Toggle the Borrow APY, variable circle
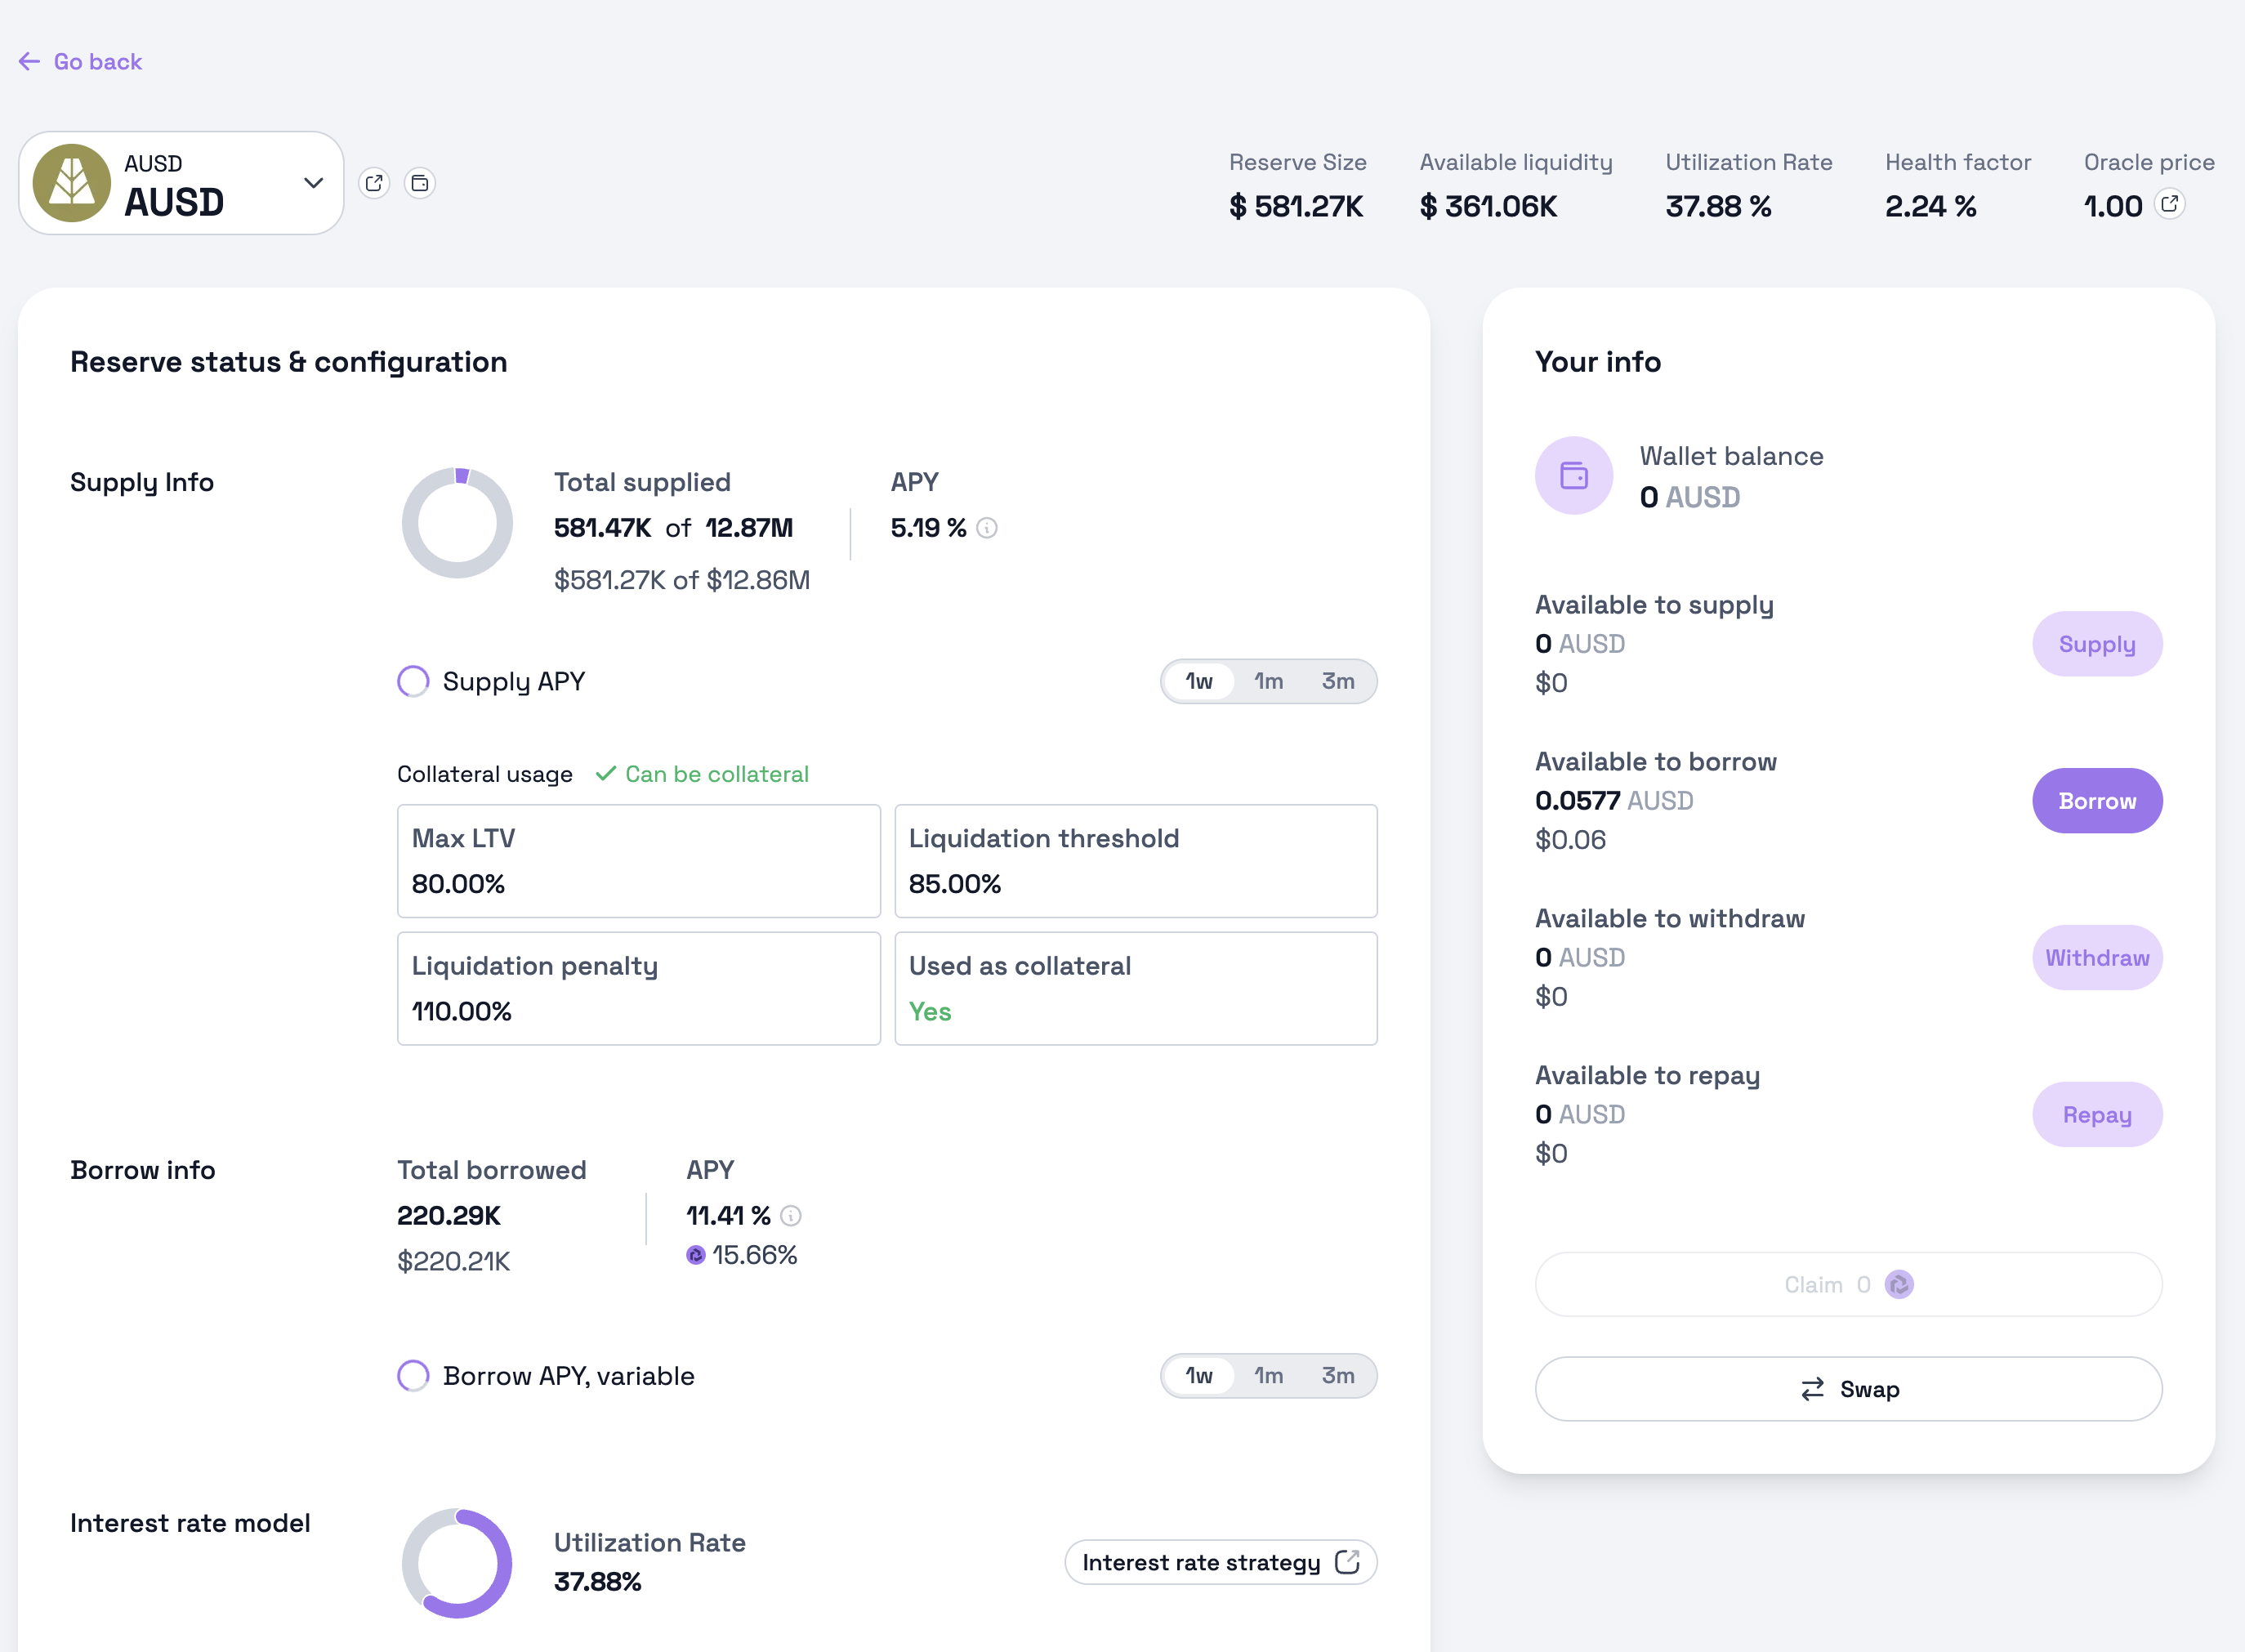This screenshot has width=2245, height=1652. coord(413,1376)
